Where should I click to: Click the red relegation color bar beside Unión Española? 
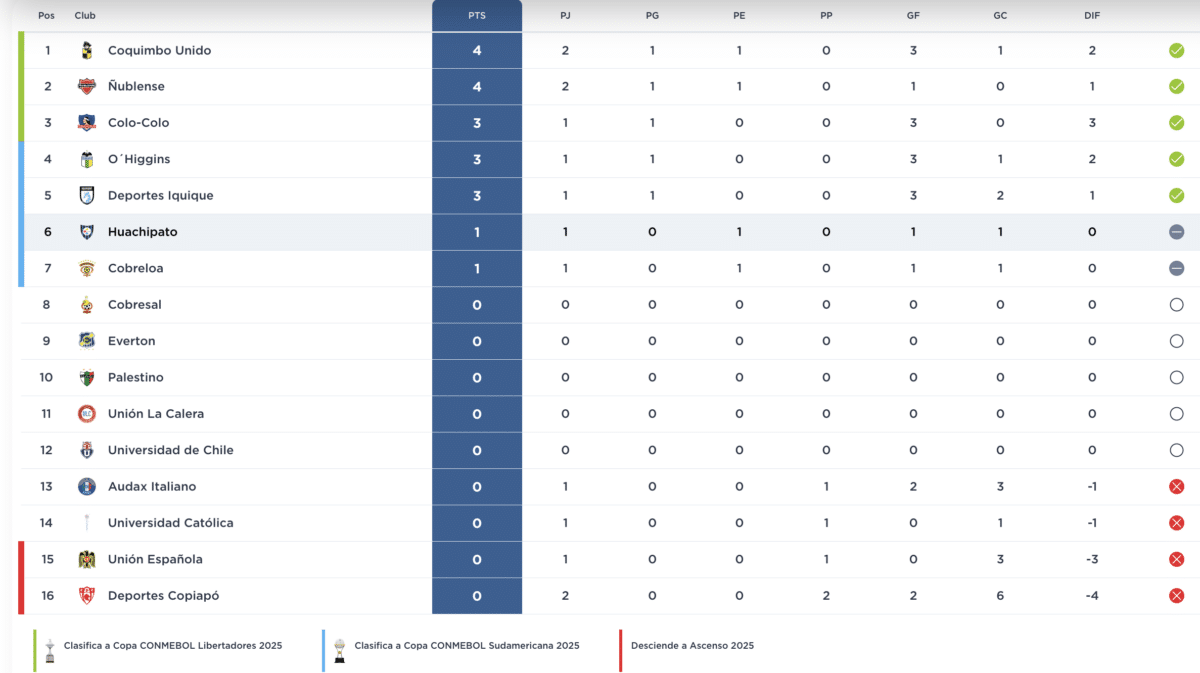(x=22, y=559)
